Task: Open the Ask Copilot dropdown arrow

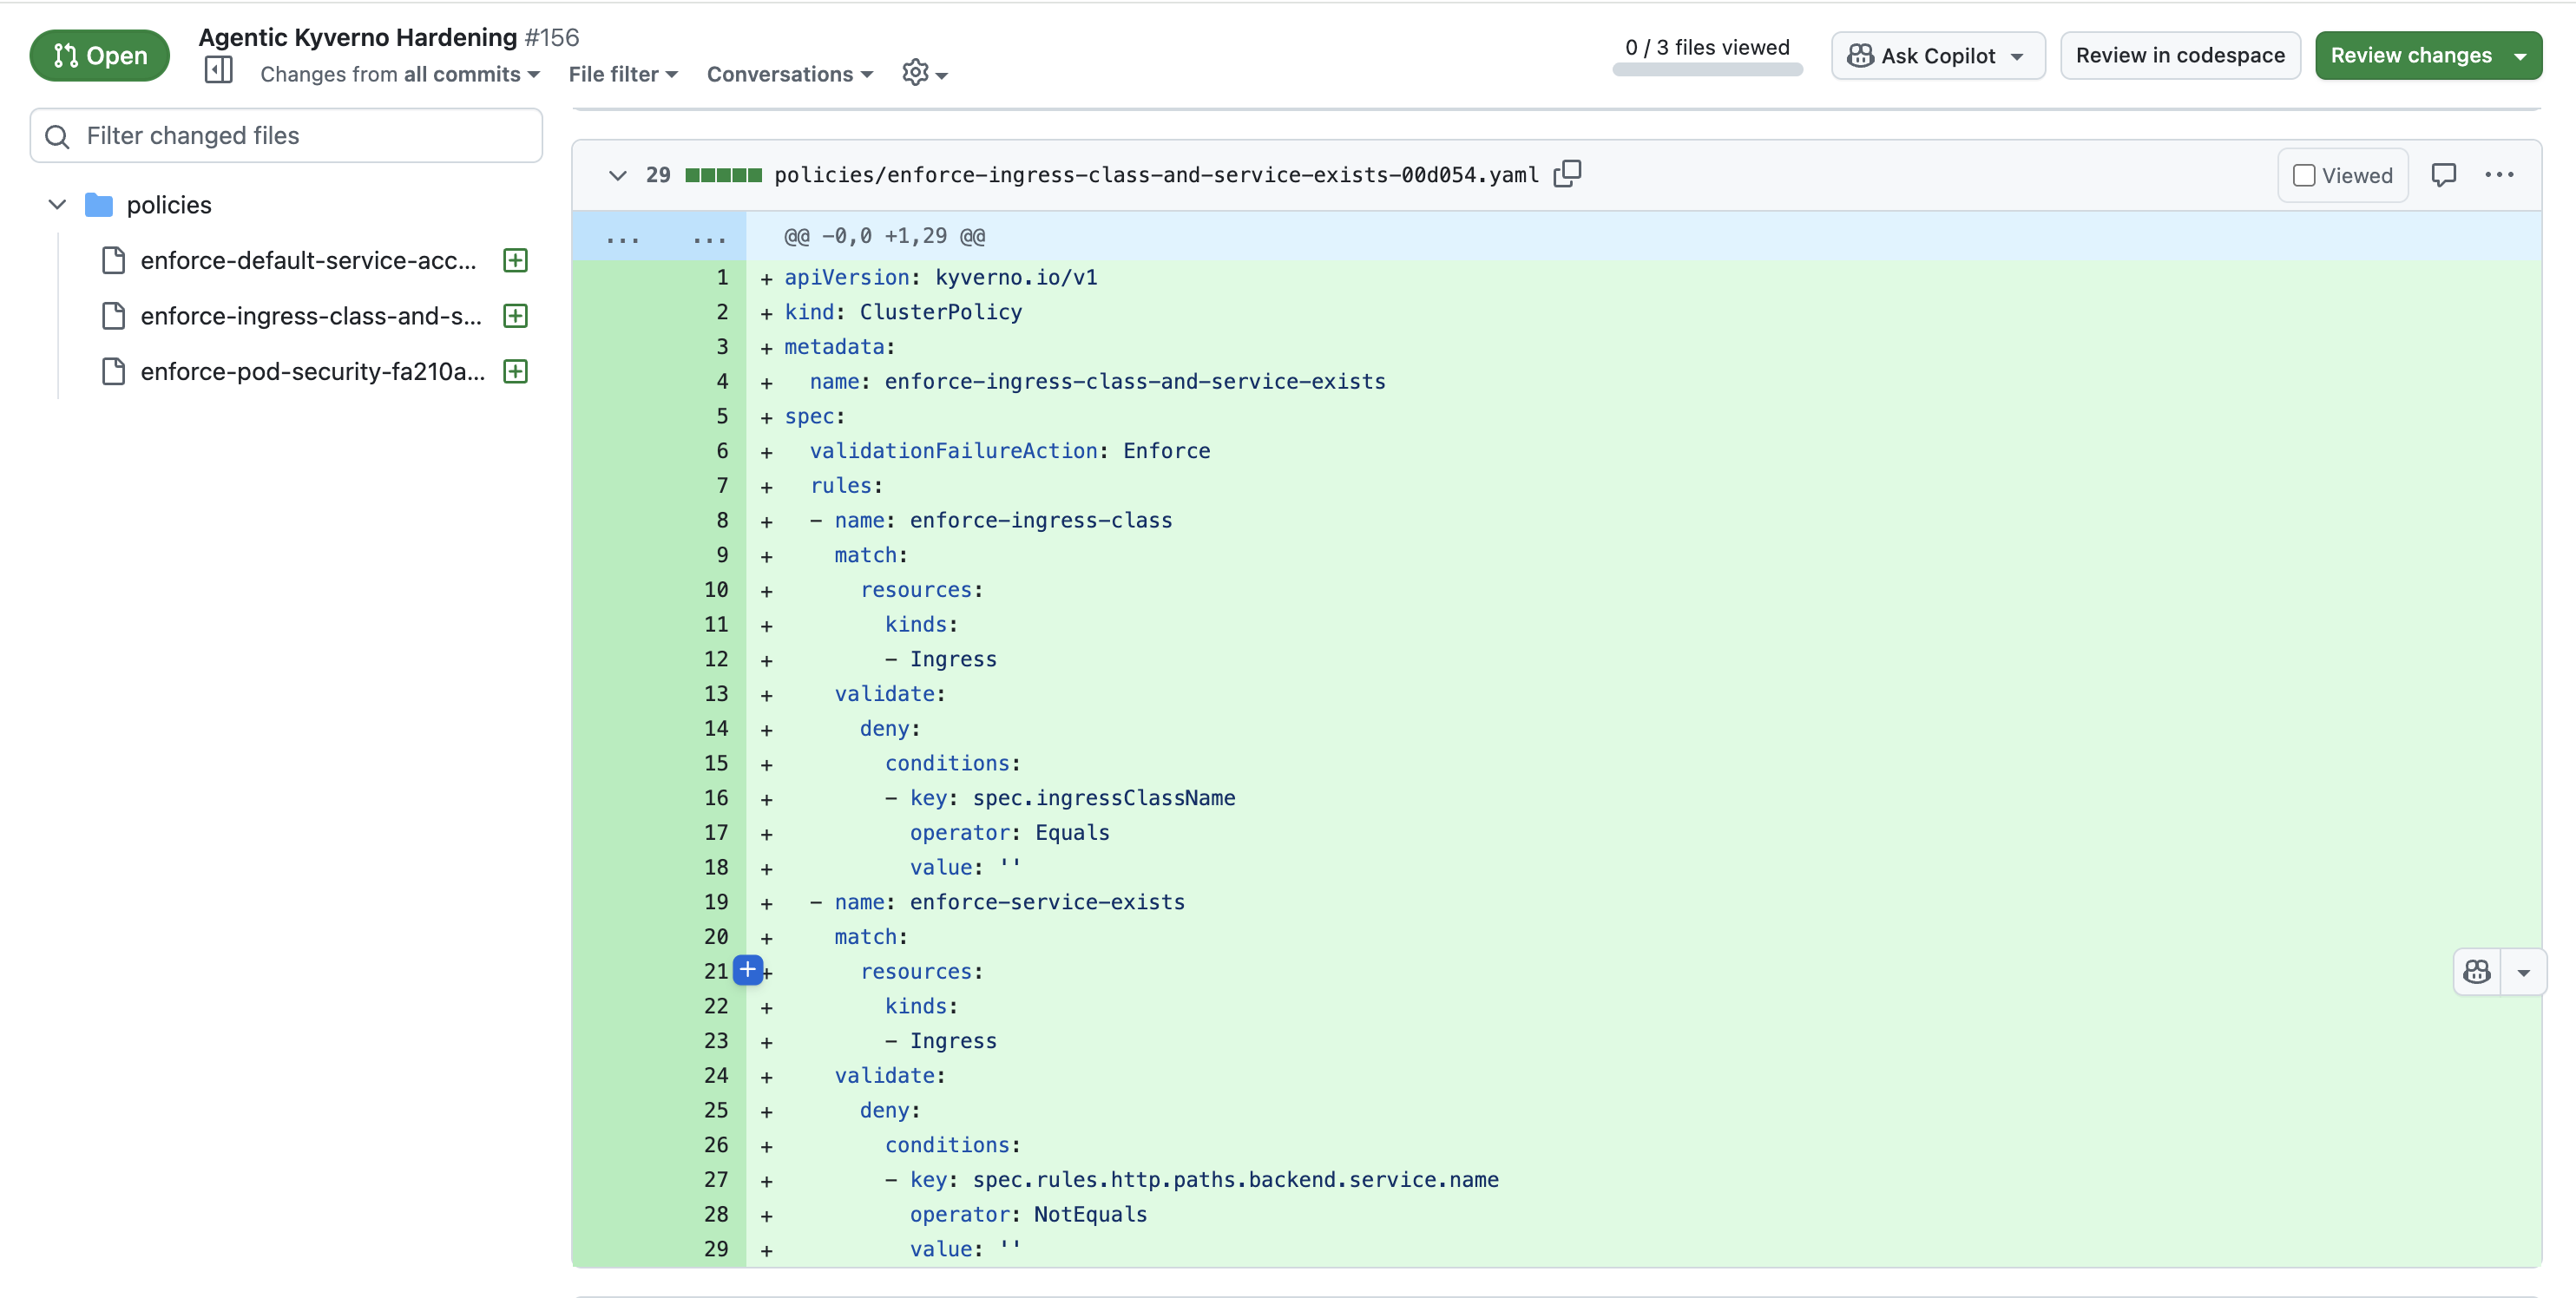Action: (x=2017, y=56)
